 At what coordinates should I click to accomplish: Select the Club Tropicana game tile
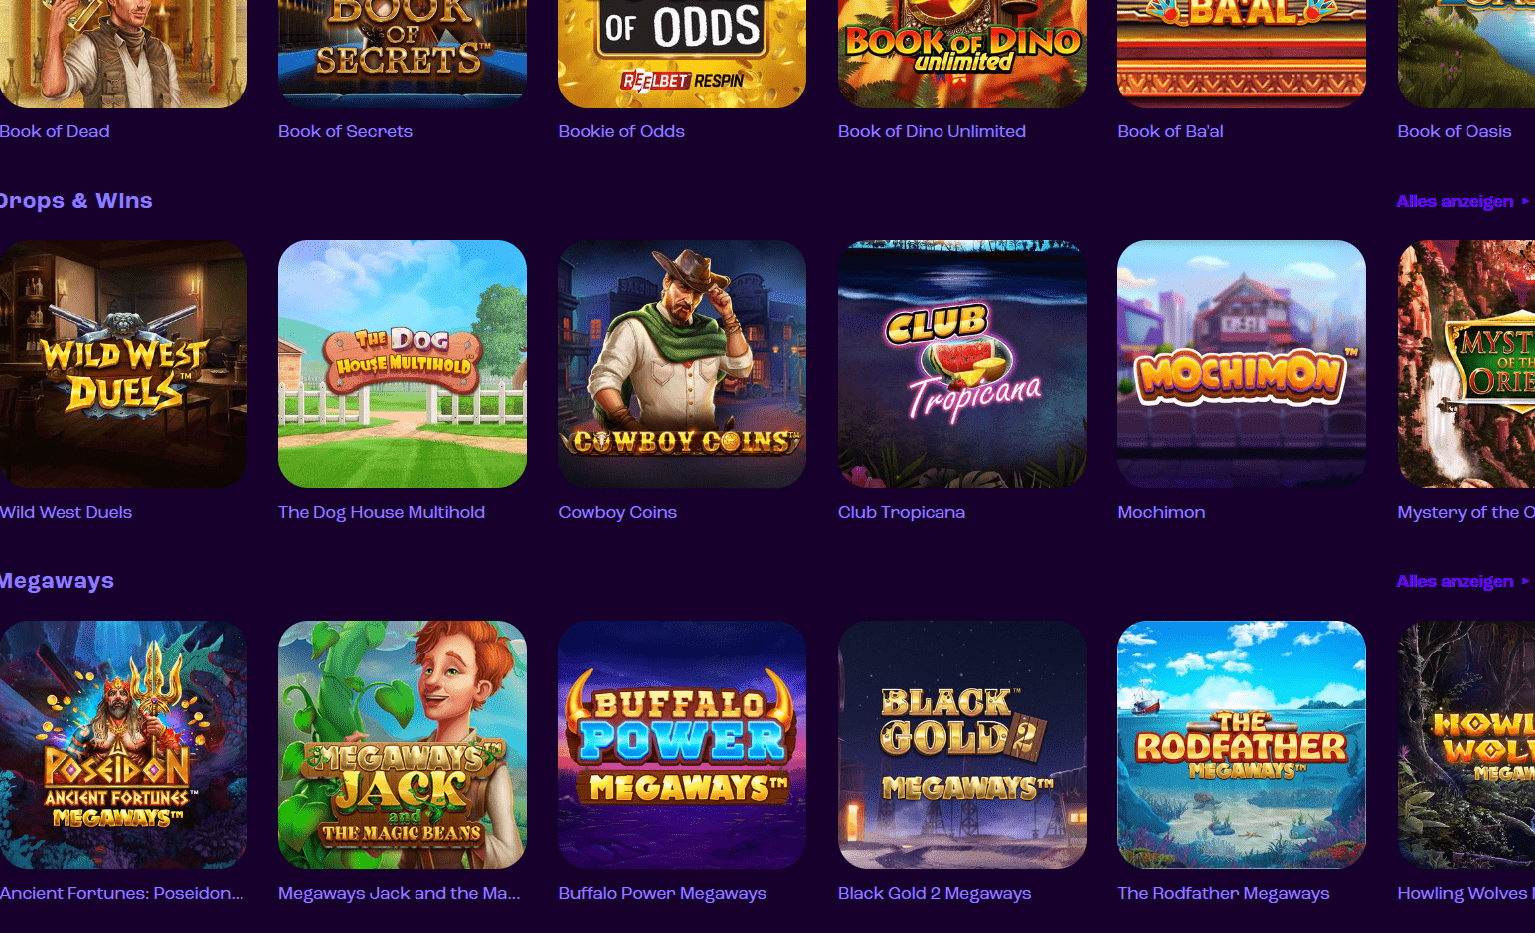(x=962, y=364)
